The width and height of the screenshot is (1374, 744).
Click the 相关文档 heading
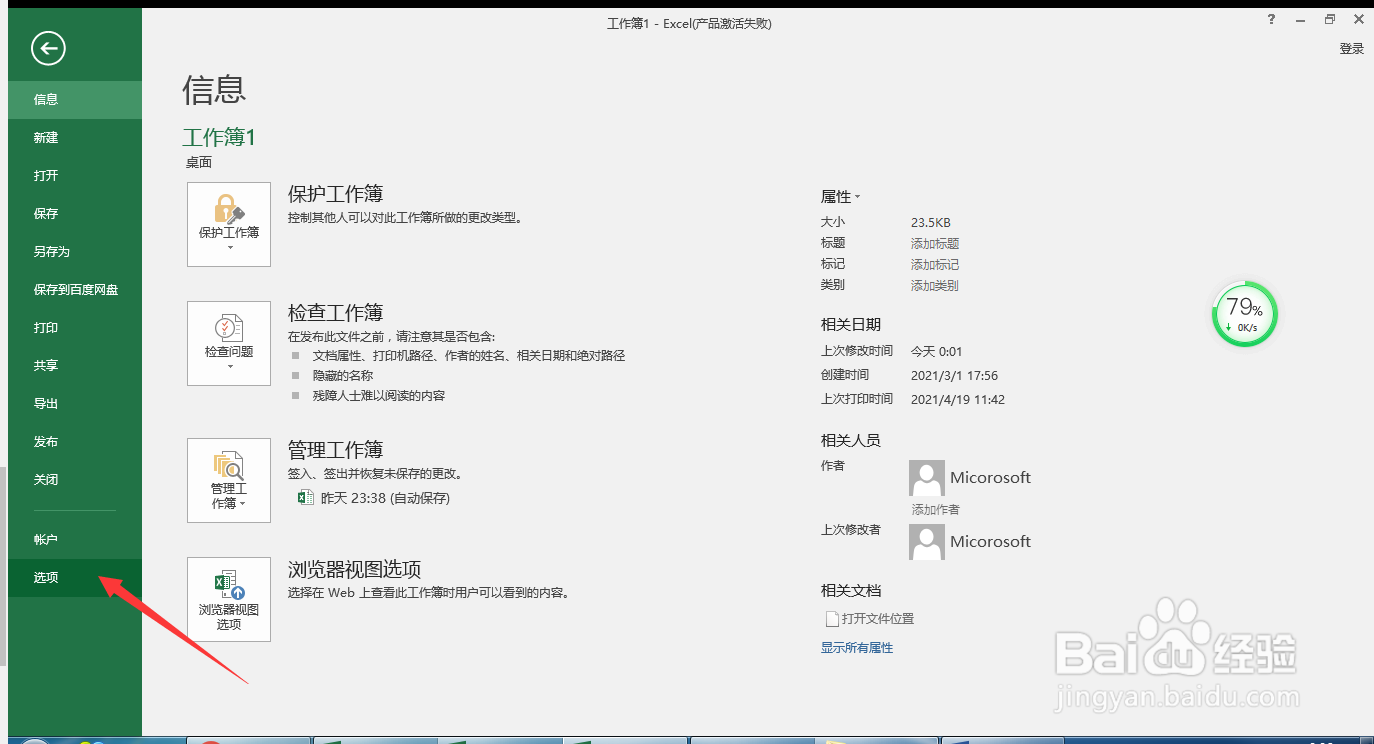click(x=851, y=591)
